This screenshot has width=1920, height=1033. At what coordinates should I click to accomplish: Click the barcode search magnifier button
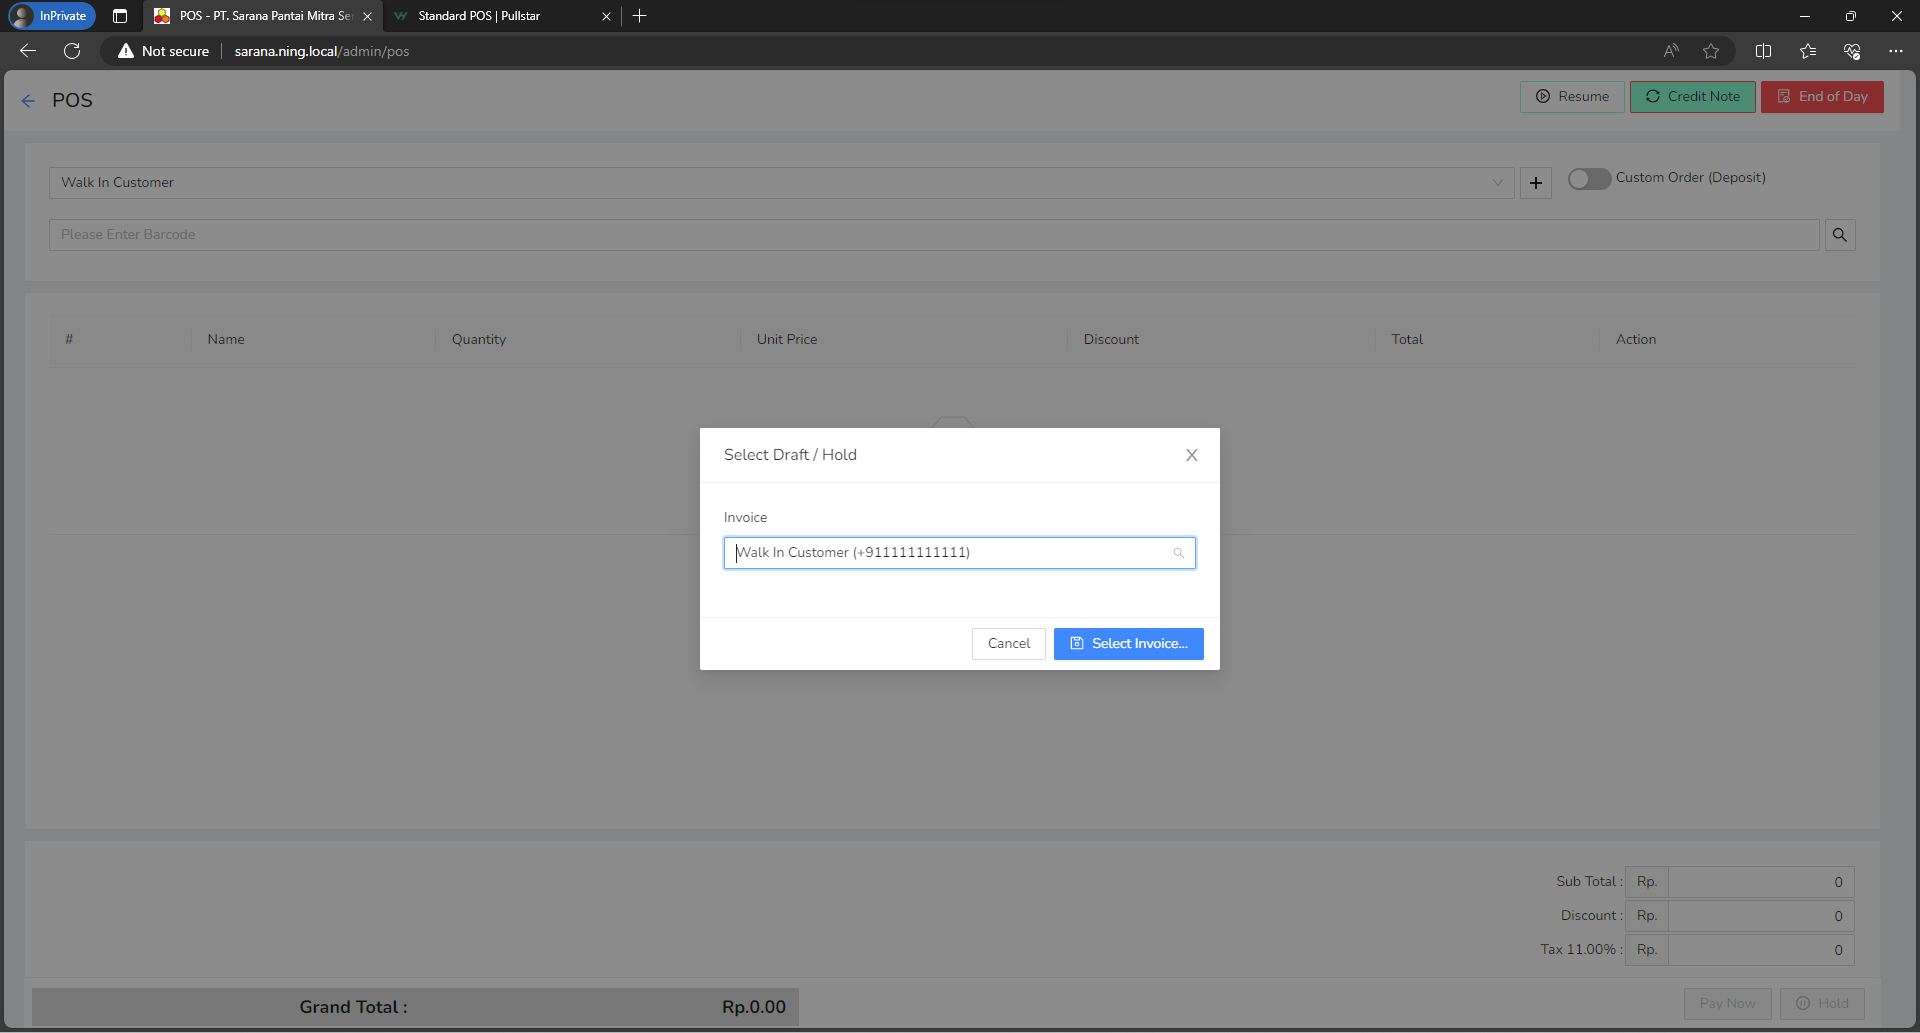point(1839,235)
